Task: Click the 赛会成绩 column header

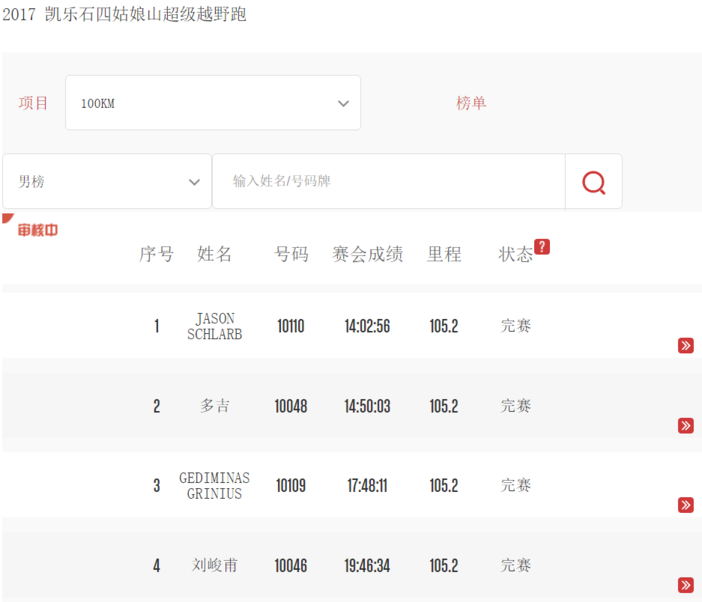Action: (x=367, y=254)
